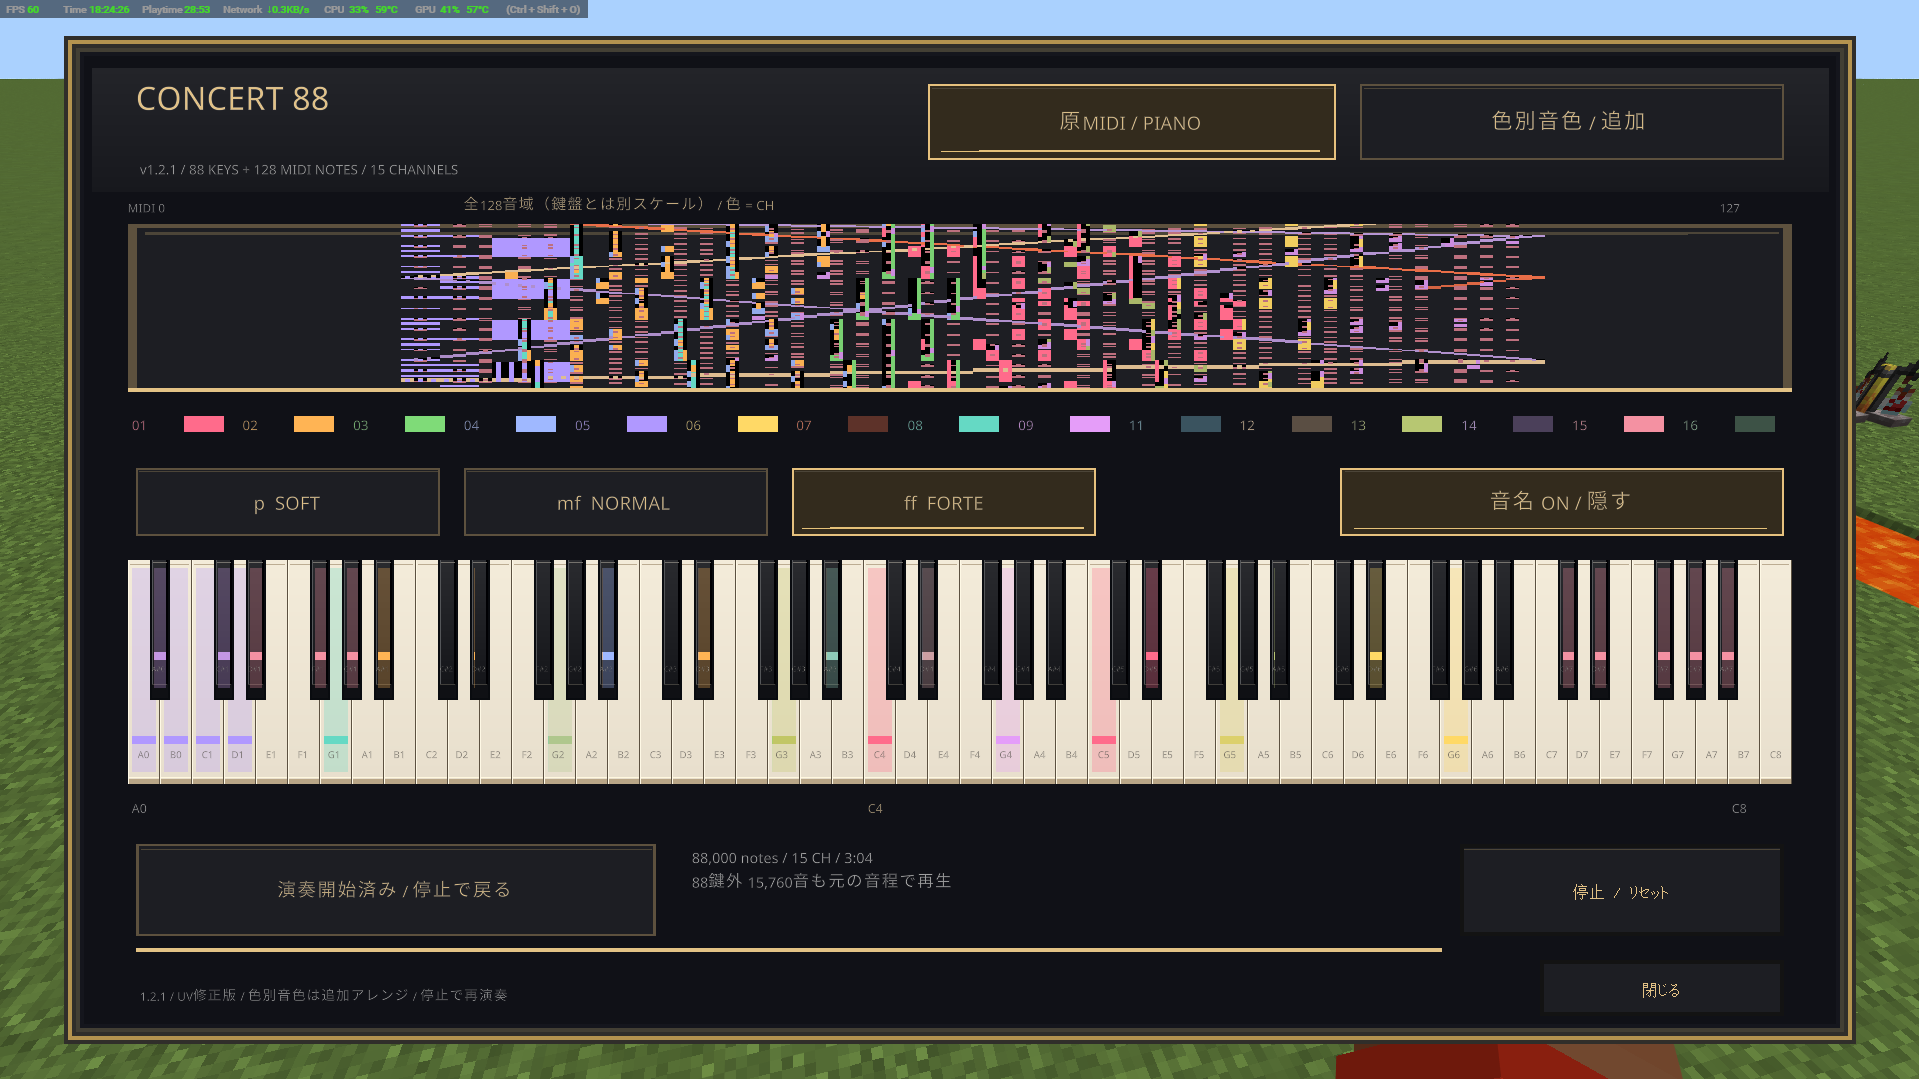Play the E4 piano key
Screen dimensions: 1919x1079
tap(943, 740)
